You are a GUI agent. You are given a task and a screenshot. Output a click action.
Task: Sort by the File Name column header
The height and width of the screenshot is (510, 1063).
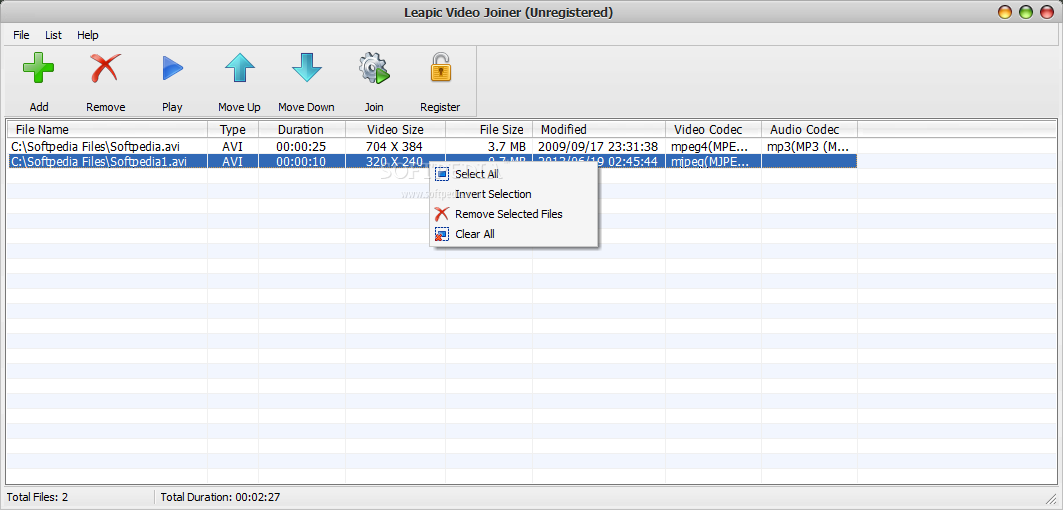(x=107, y=130)
